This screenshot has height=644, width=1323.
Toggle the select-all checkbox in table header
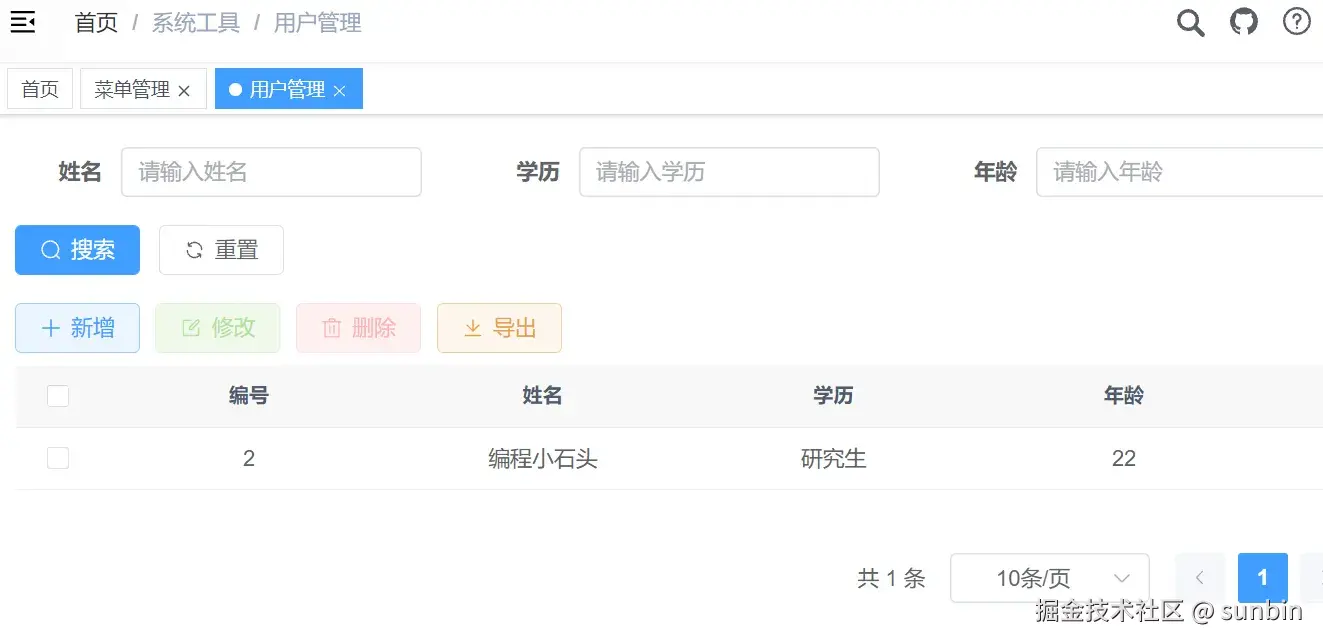58,396
